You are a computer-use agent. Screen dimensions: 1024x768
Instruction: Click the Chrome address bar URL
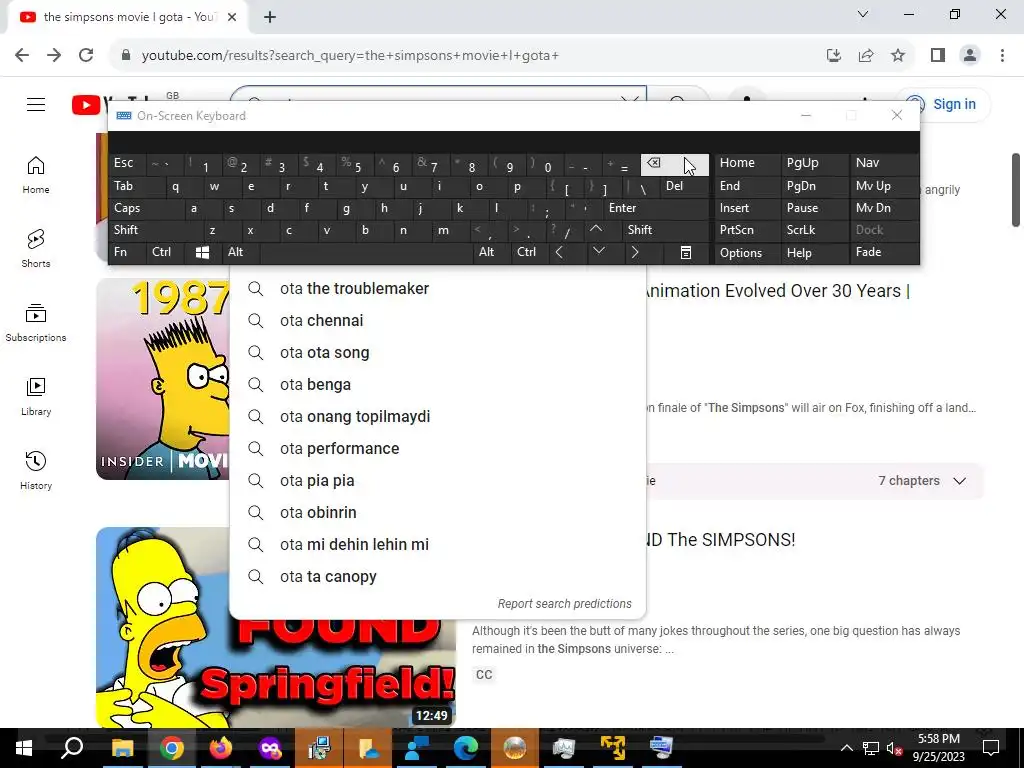(x=350, y=56)
